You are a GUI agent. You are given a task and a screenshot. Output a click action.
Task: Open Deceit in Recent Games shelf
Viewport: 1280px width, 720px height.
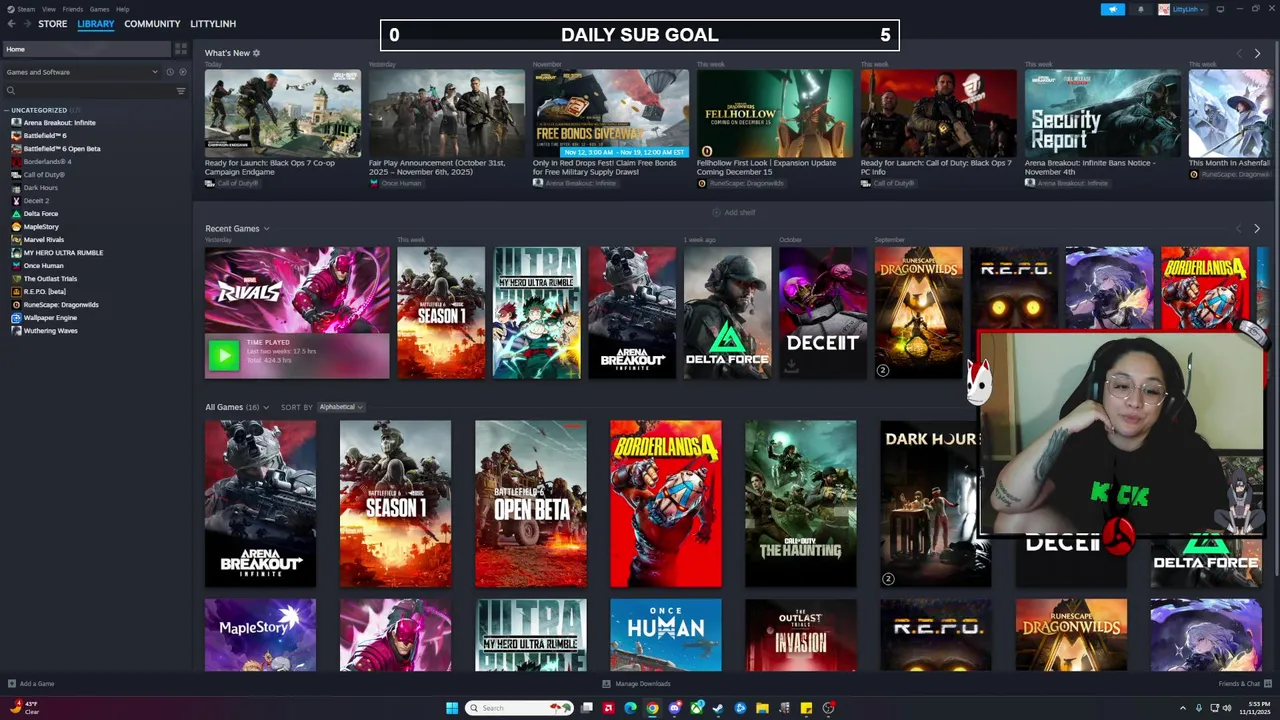822,313
